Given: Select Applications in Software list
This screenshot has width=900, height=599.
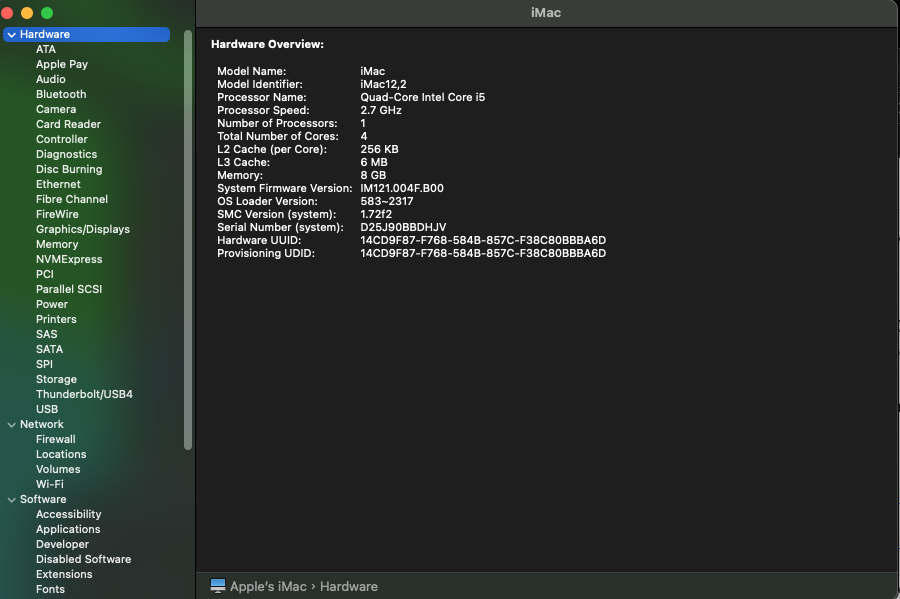Looking at the screenshot, I should click(x=68, y=529).
